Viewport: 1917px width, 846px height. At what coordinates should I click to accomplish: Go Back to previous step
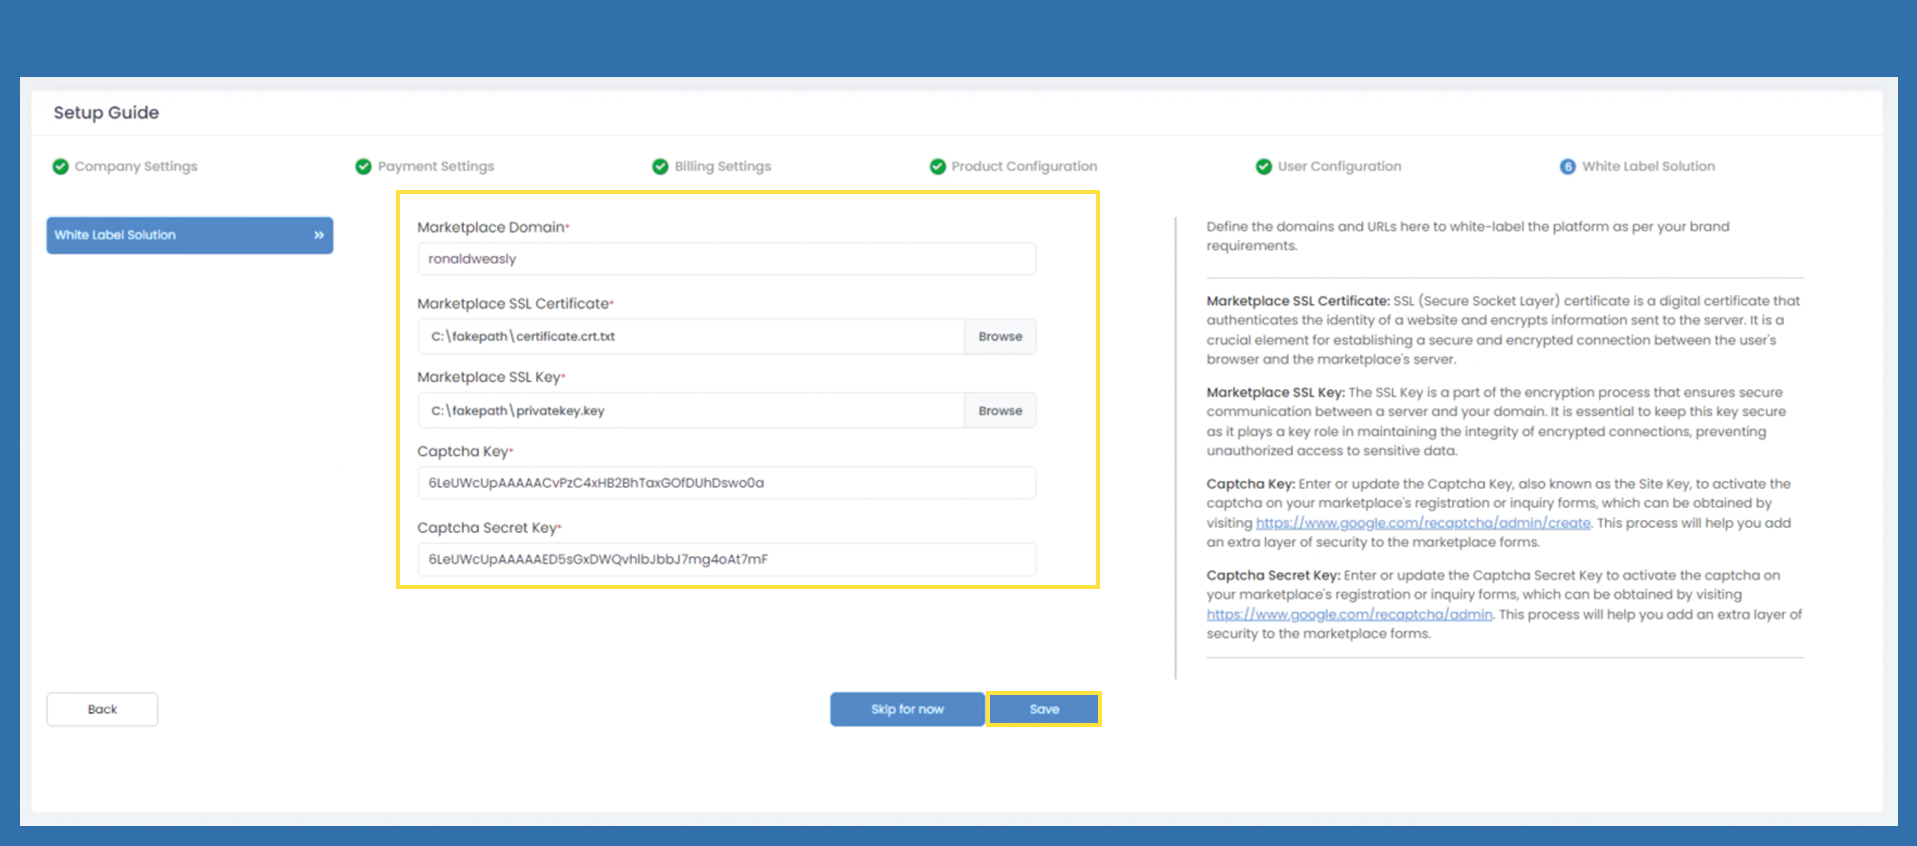[102, 709]
